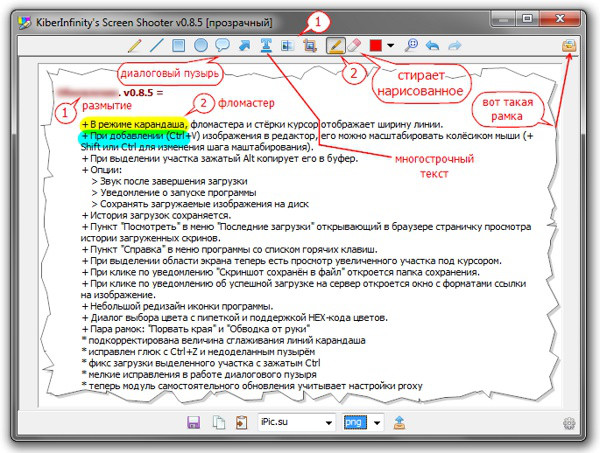The width and height of the screenshot is (600, 453).
Task: Activate the blur tool
Action: tap(288, 46)
